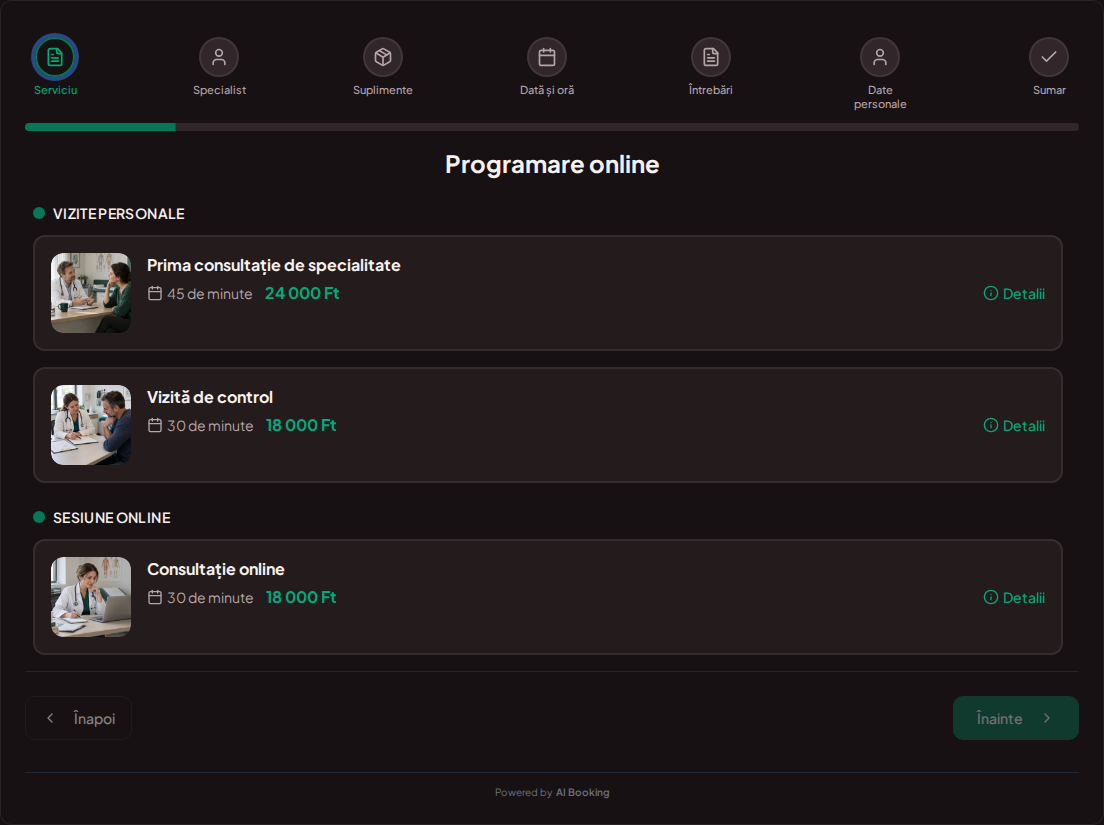Click the VIZITE PERSONALE section heading
1104x825 pixels.
coord(119,214)
